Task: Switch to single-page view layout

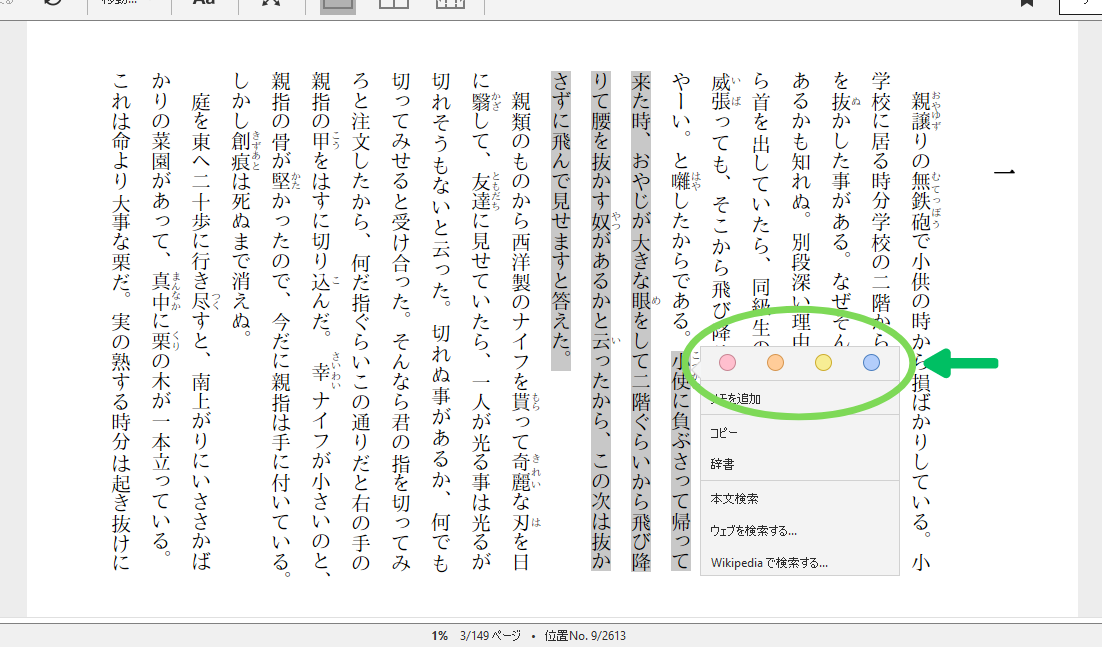Action: tap(337, 3)
